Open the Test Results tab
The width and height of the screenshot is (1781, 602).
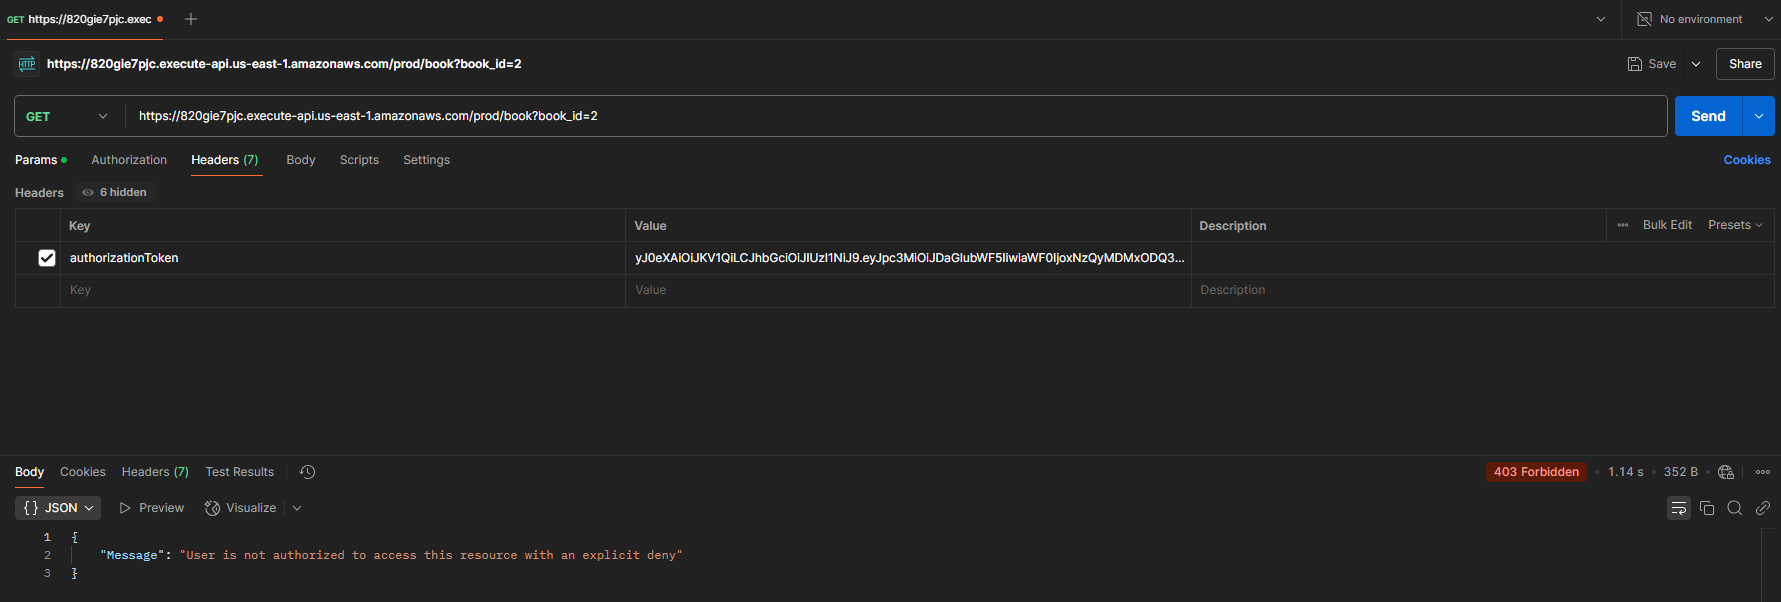click(240, 472)
